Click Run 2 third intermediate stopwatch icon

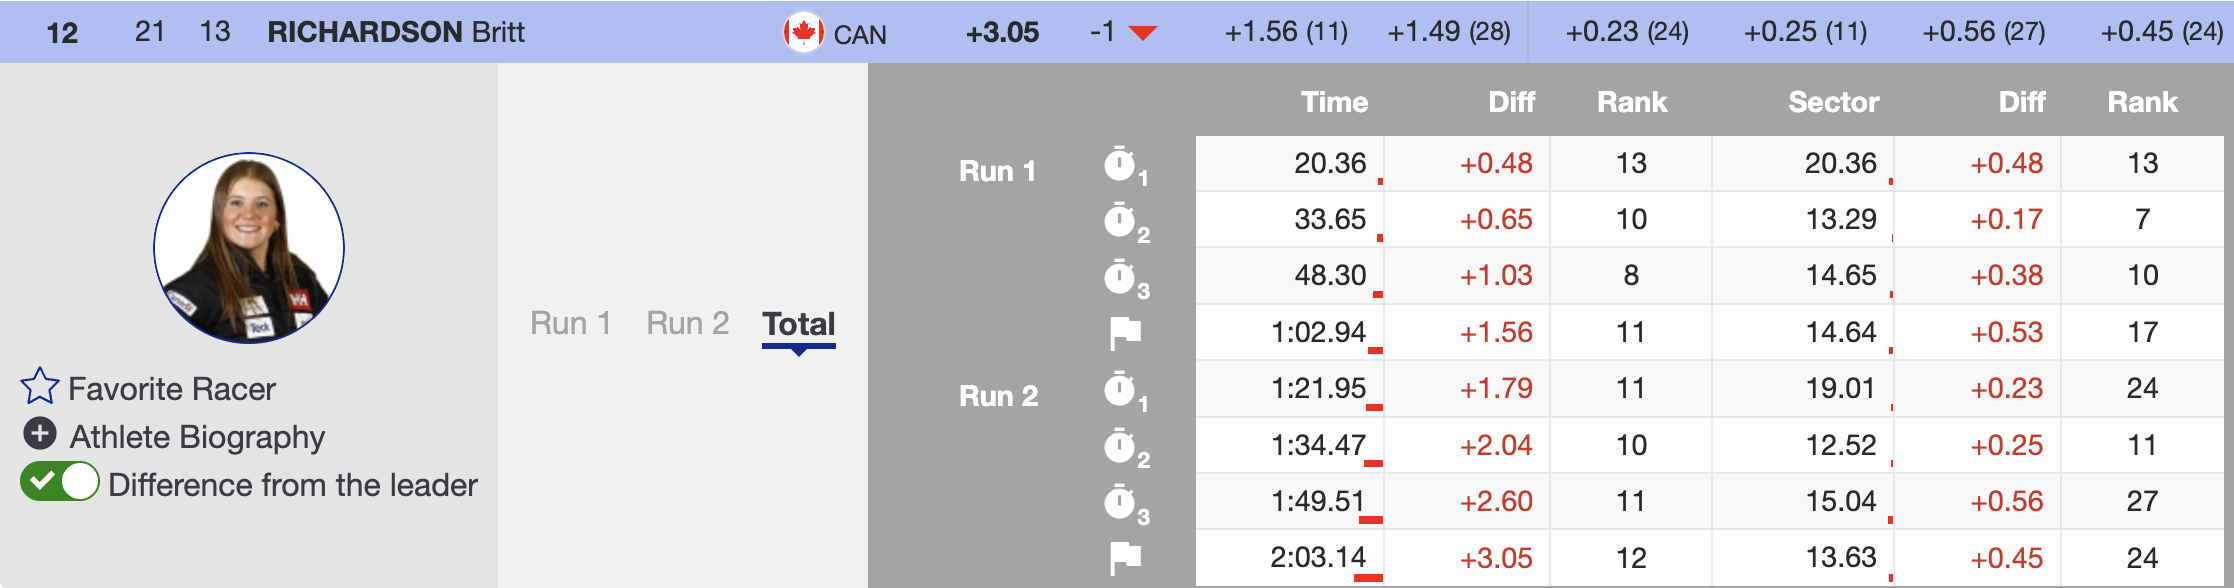(1121, 502)
